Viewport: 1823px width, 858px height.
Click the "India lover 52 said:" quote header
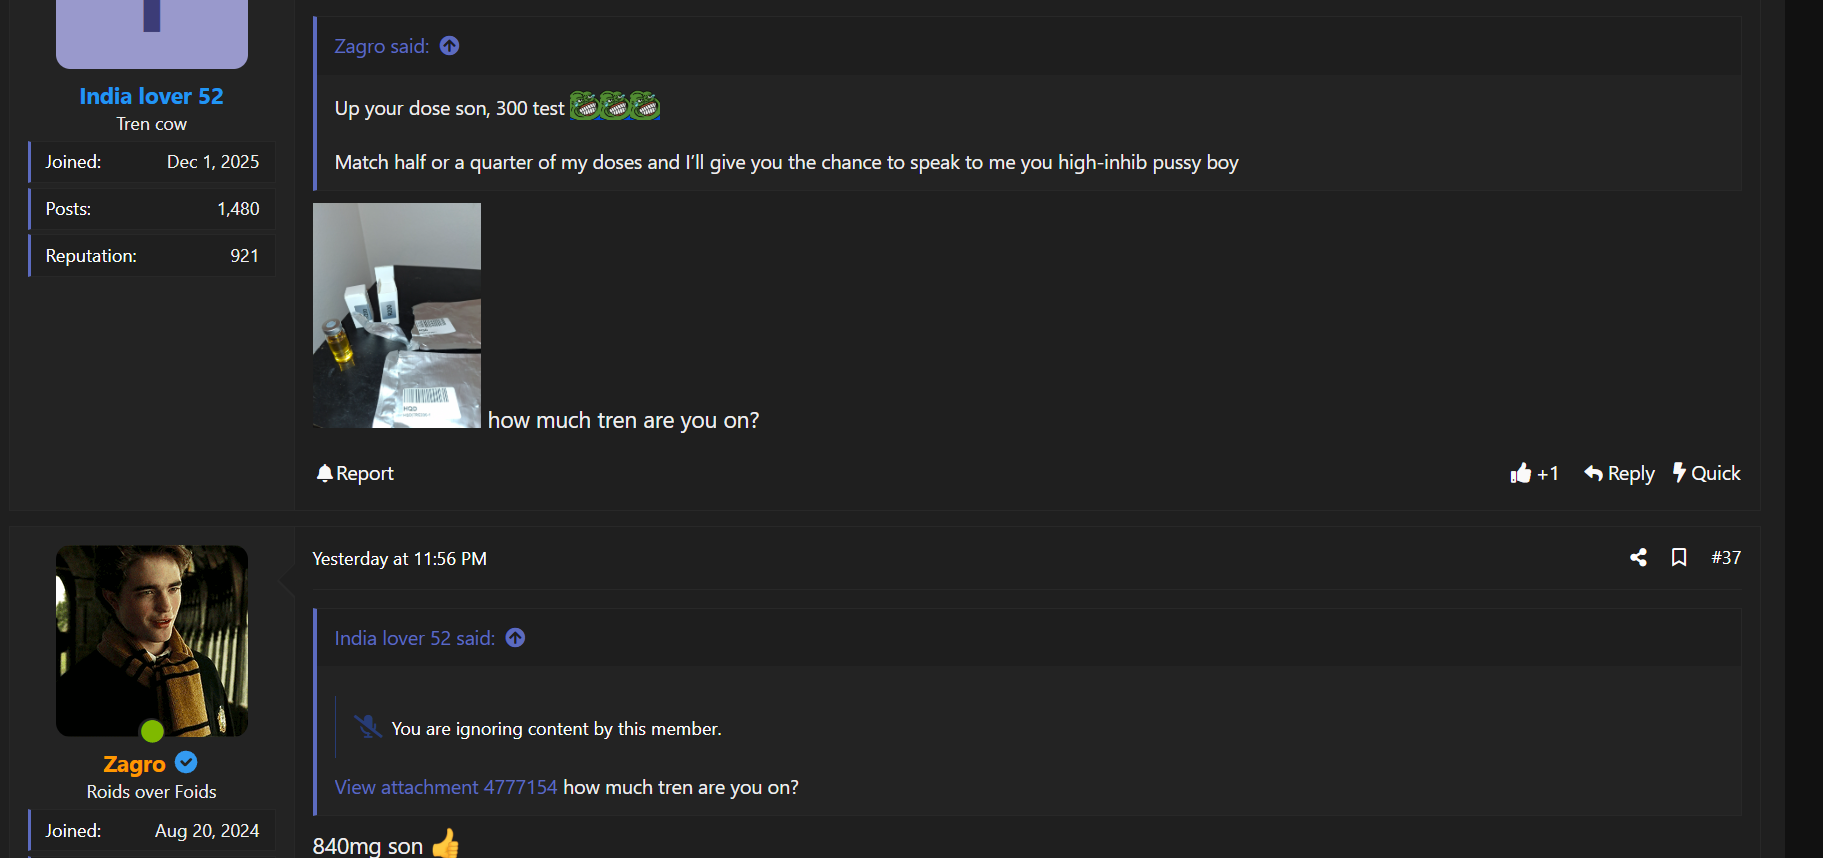tap(414, 638)
